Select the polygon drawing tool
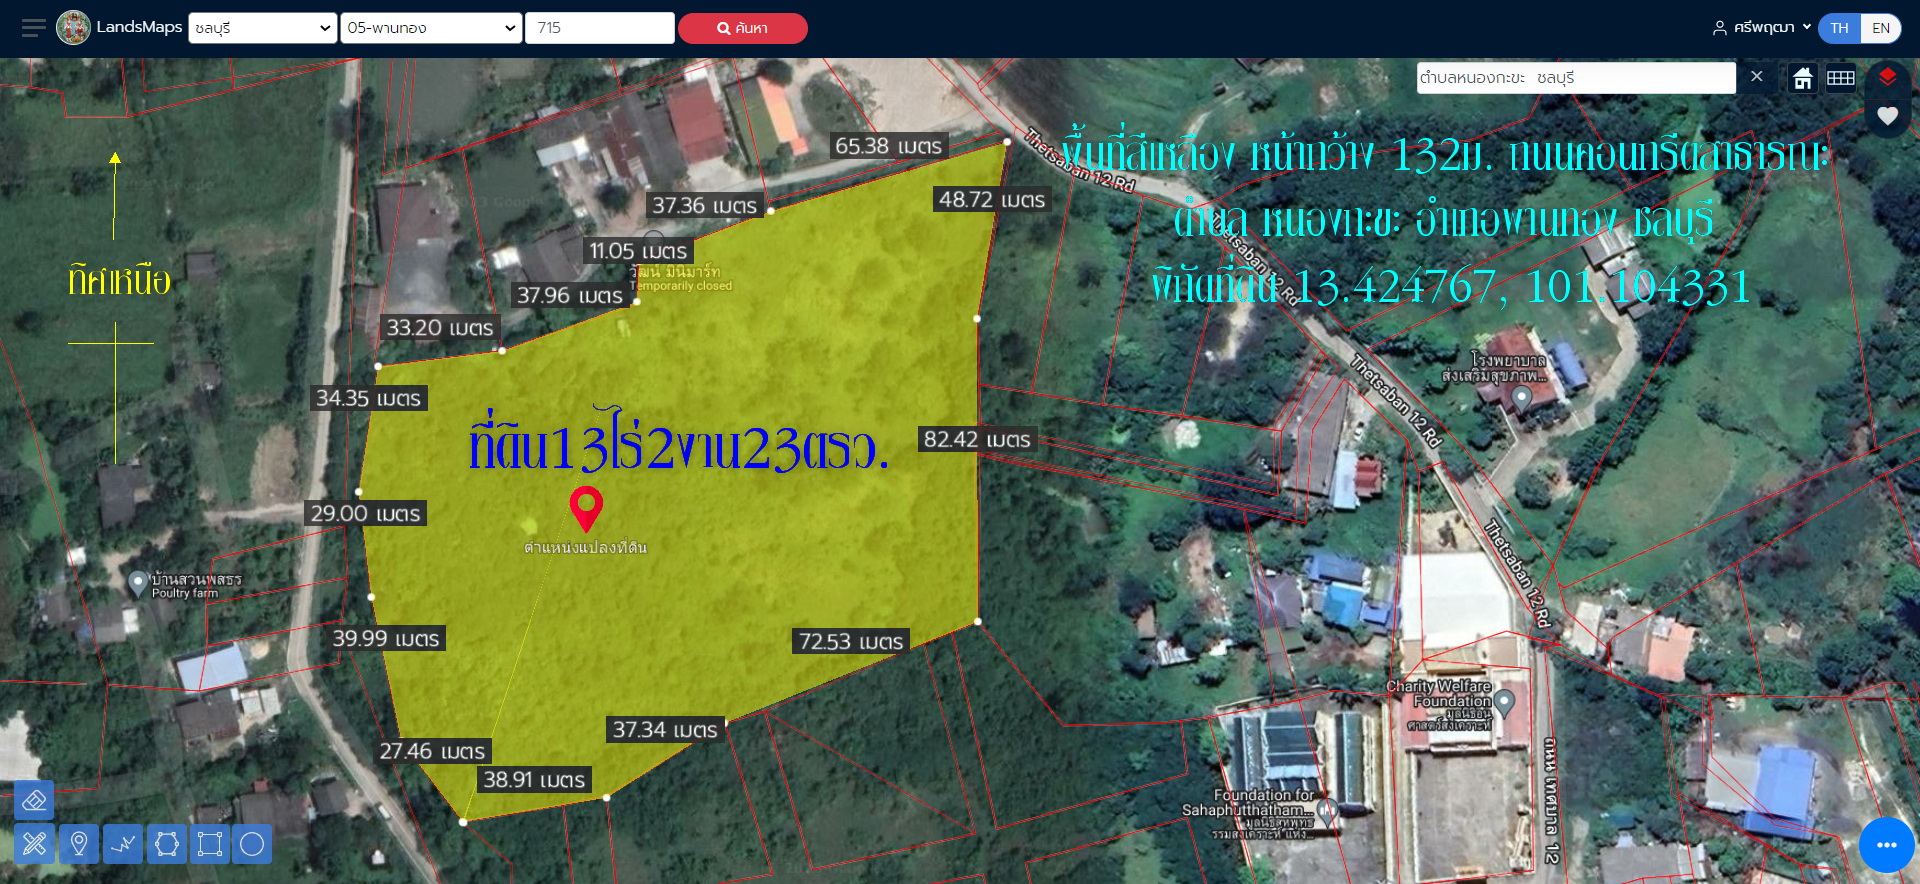This screenshot has width=1920, height=884. pos(167,844)
